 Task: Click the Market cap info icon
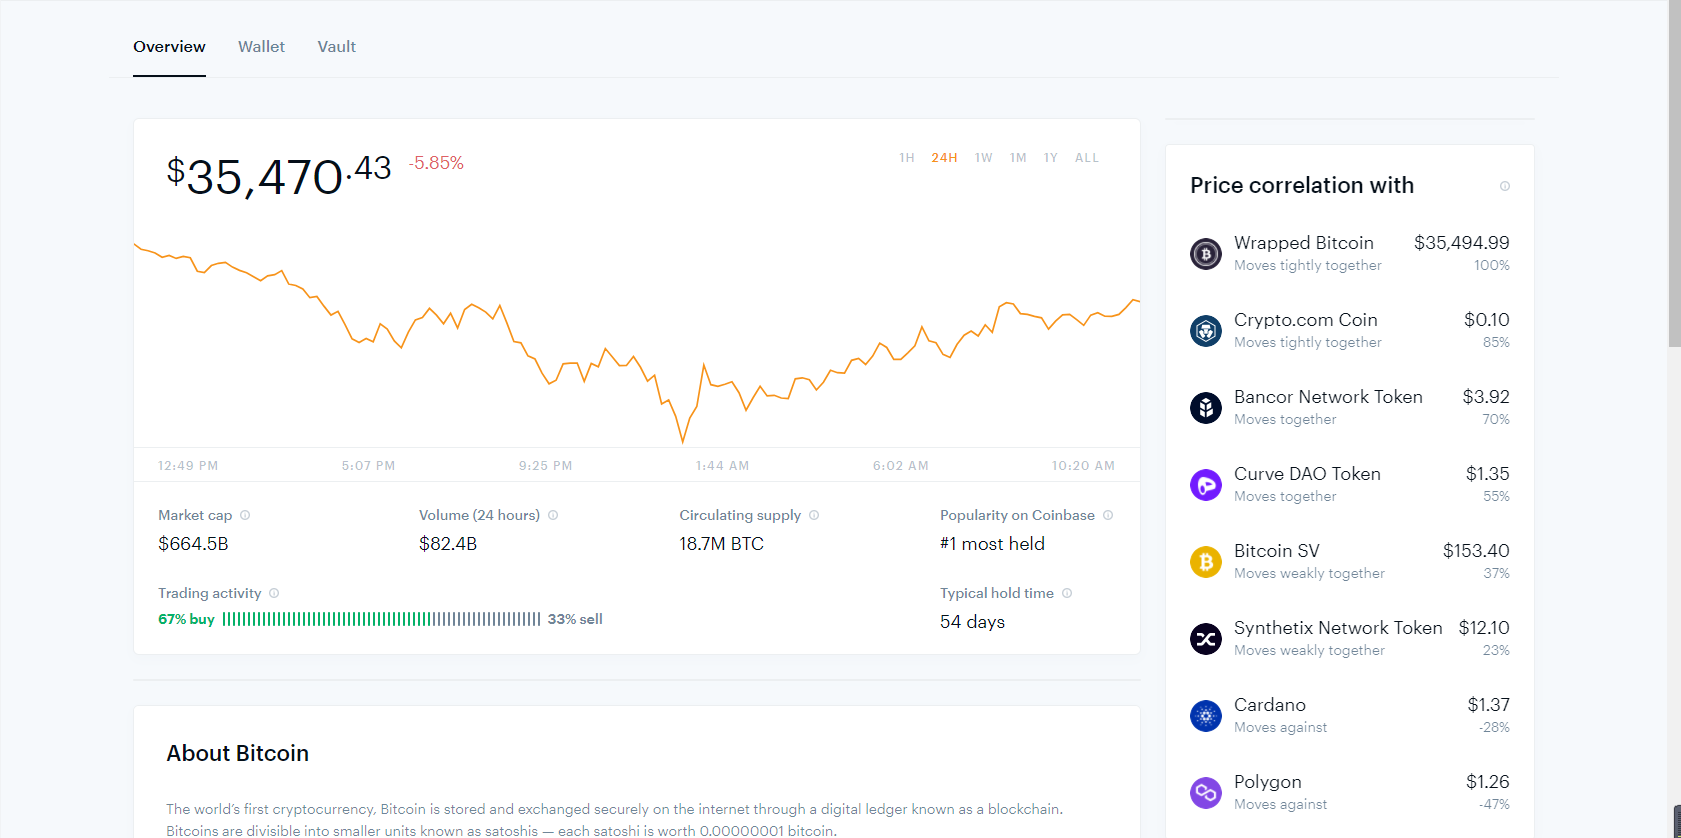(x=245, y=515)
